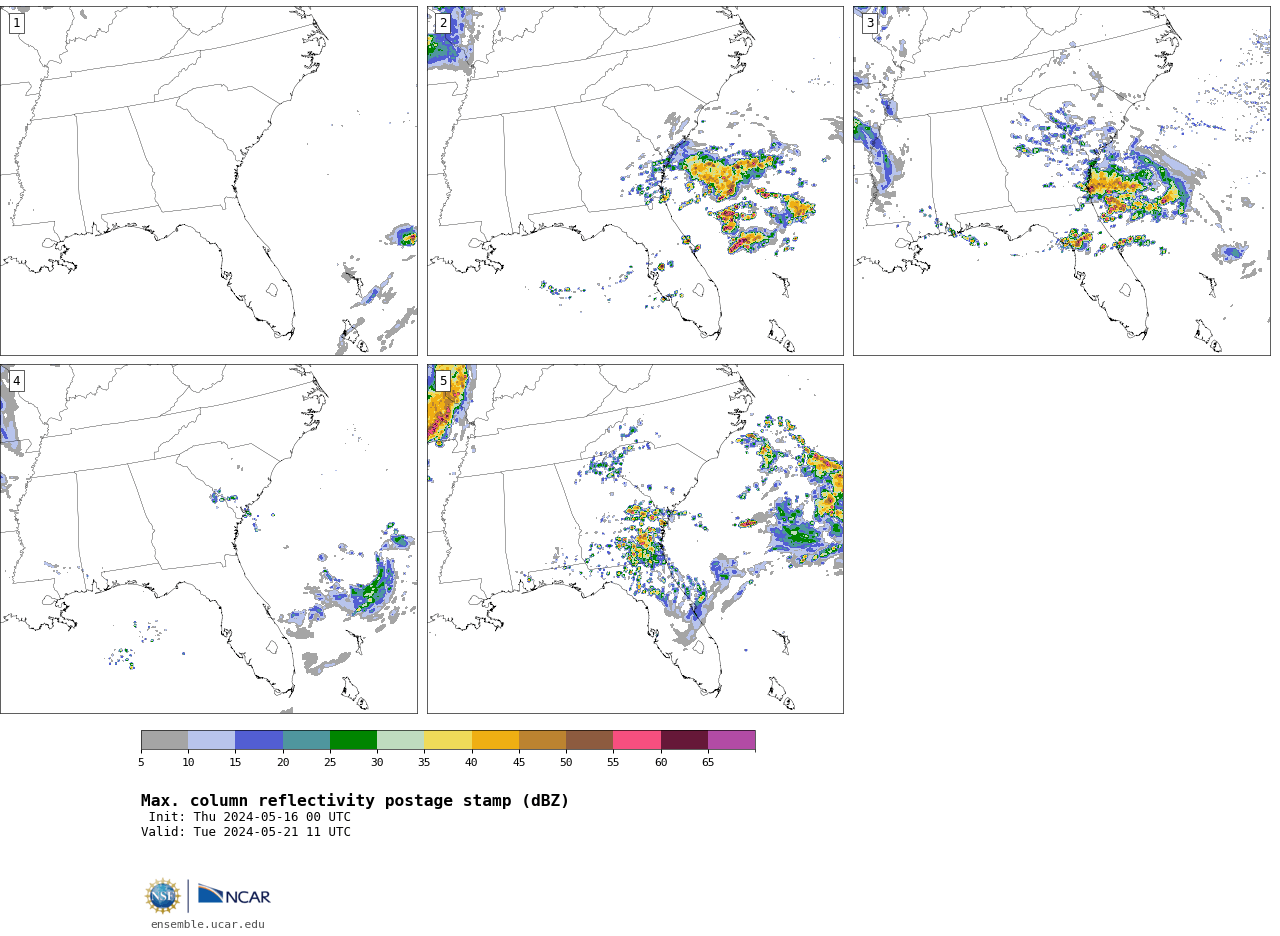The image size is (1280, 936).
Task: Click the Max. column reflectivity title
Action: click(x=355, y=801)
